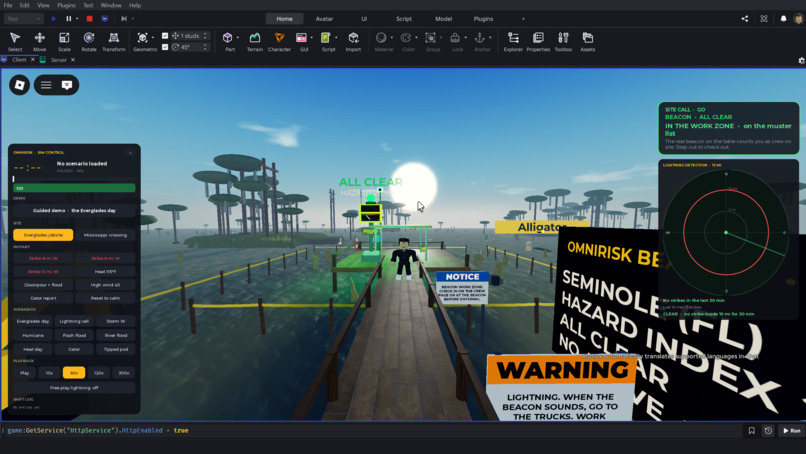Click the Material tool icon

[x=381, y=38]
